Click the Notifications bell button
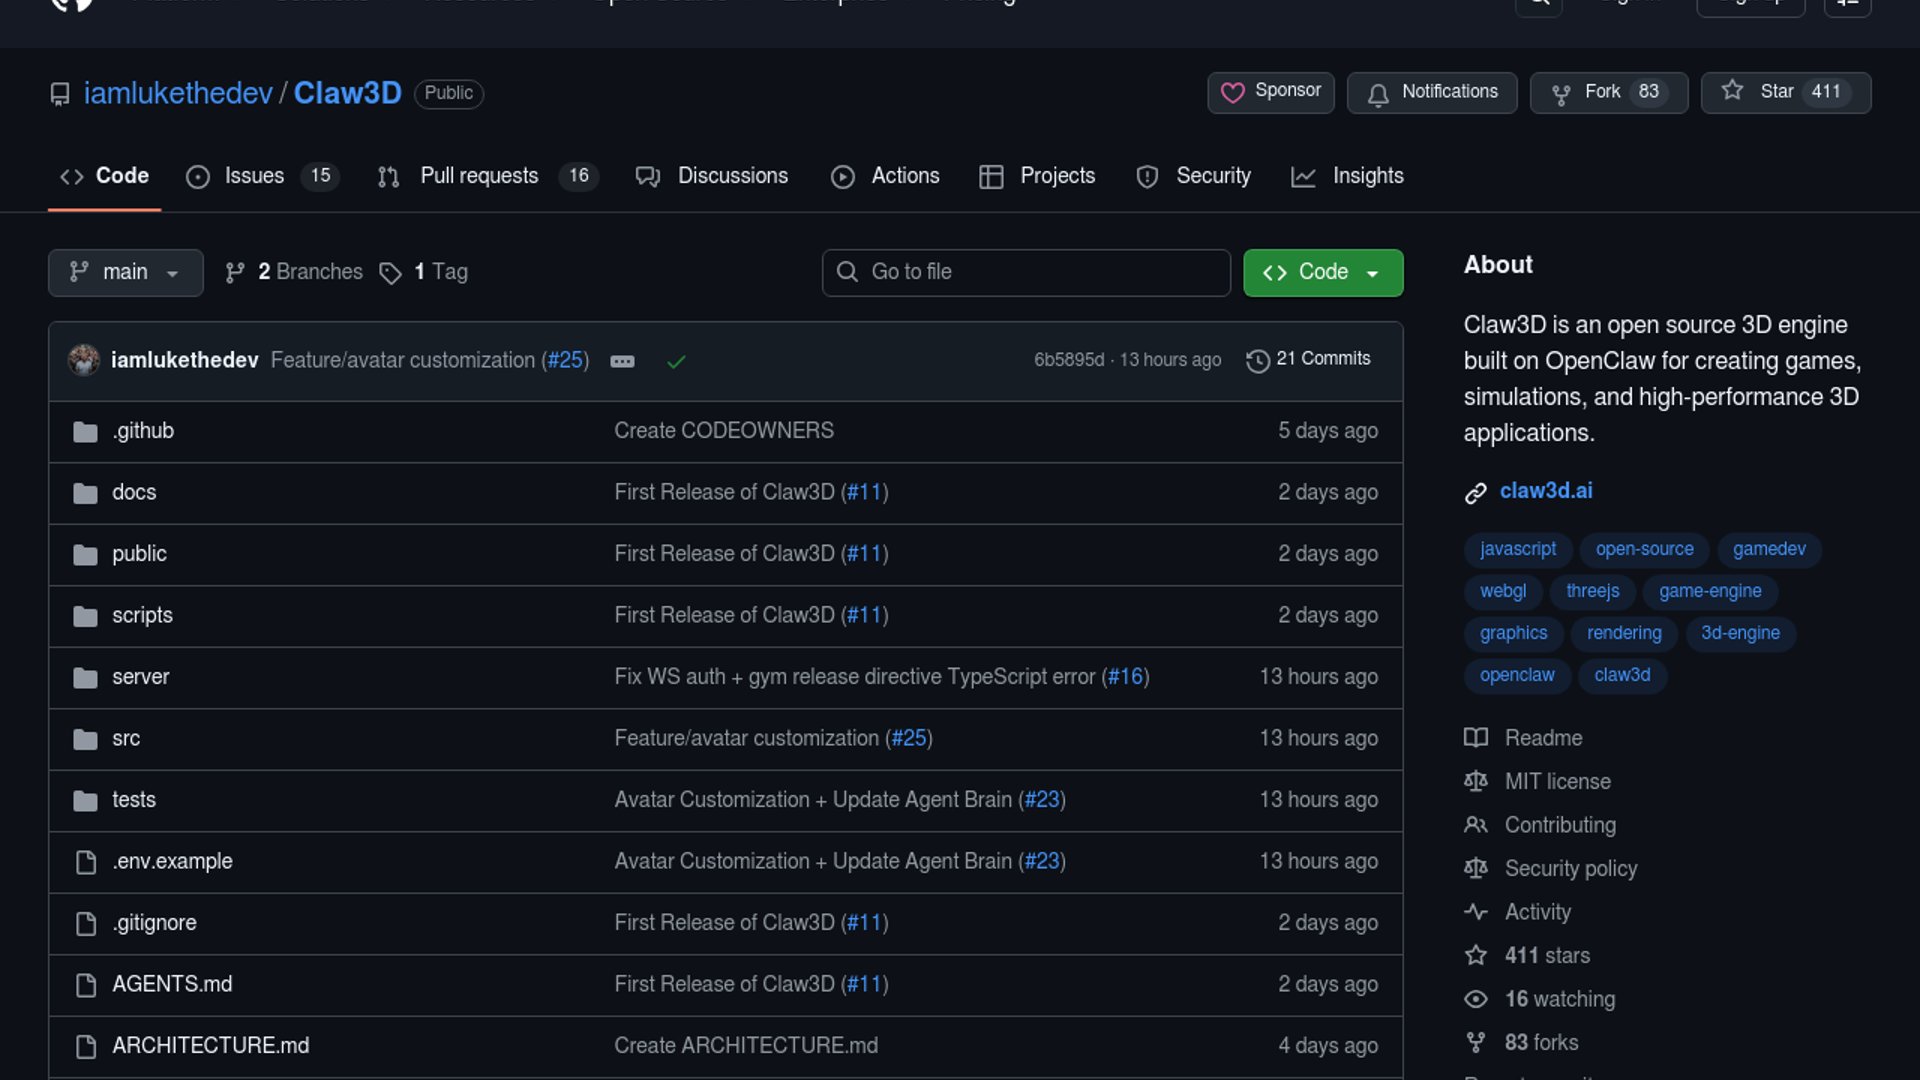1920x1080 pixels. pyautogui.click(x=1431, y=92)
